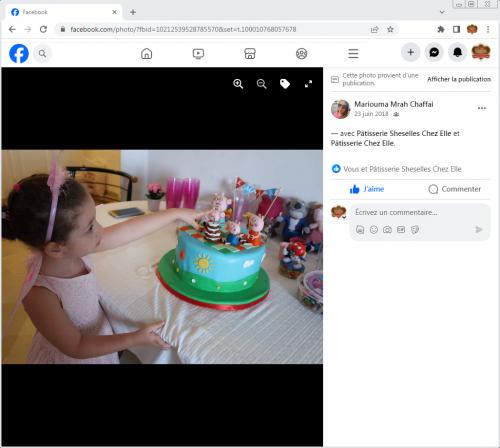
Task: Open browser extensions puzzle icon
Action: 441,29
